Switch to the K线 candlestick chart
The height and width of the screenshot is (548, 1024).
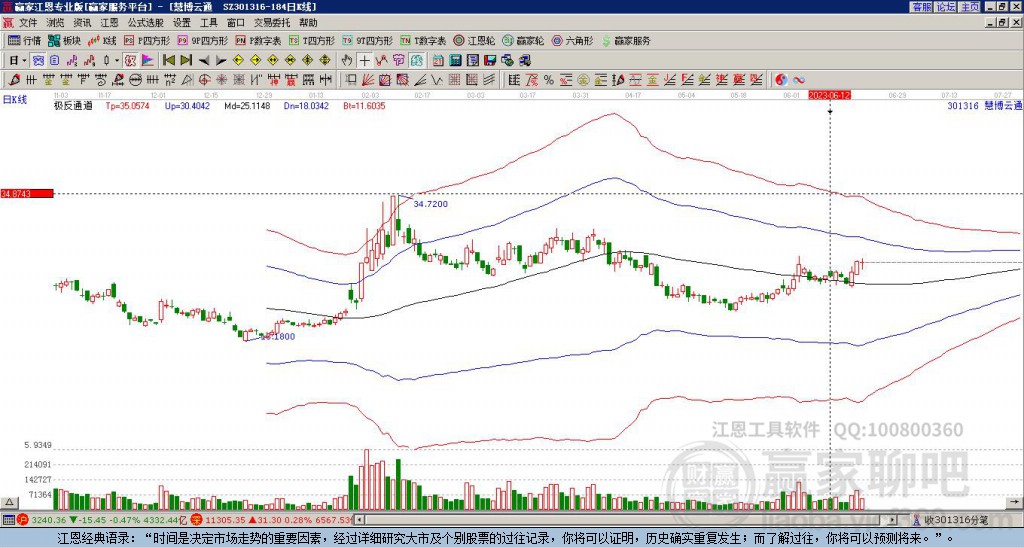pyautogui.click(x=102, y=40)
